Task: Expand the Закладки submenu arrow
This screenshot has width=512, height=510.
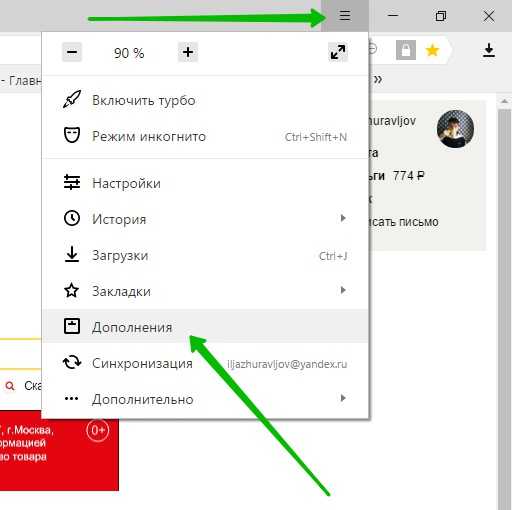Action: point(343,290)
